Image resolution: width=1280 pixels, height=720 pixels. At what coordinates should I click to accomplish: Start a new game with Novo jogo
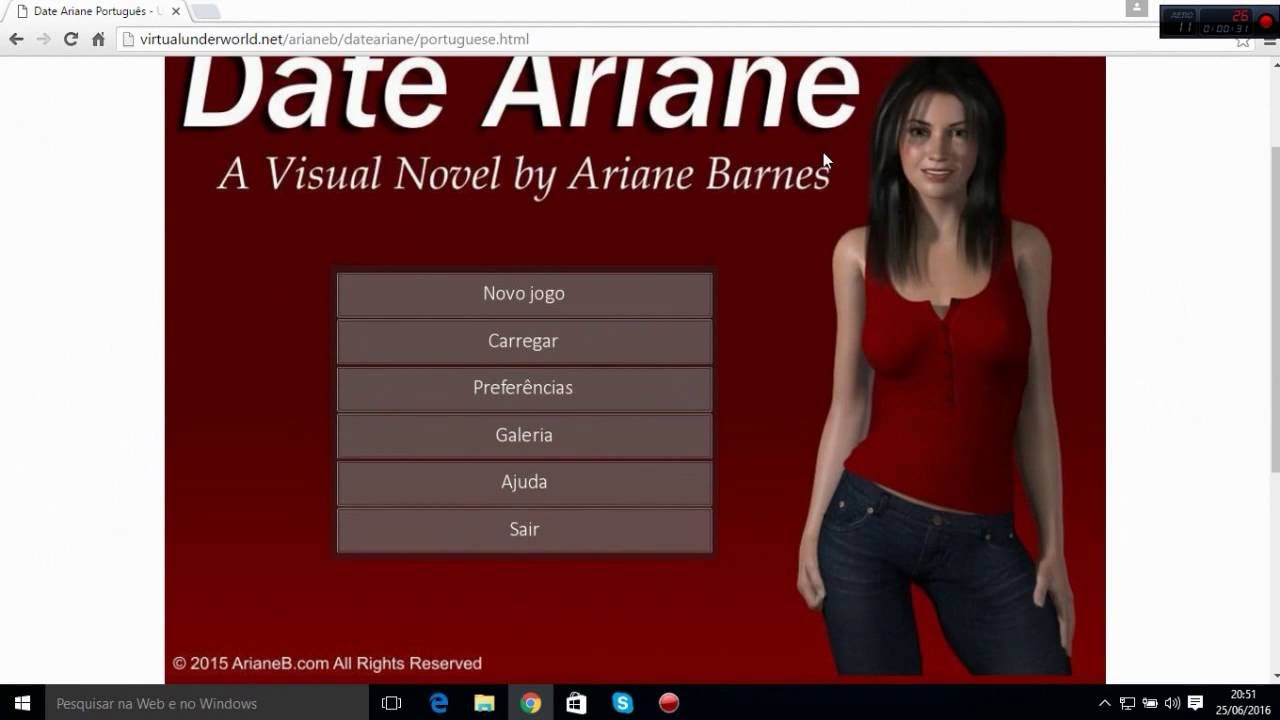524,294
